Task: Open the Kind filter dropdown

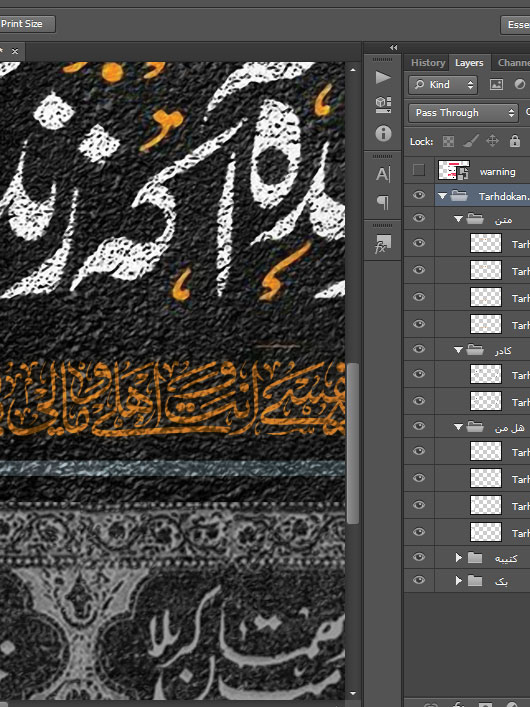Action: pyautogui.click(x=443, y=85)
